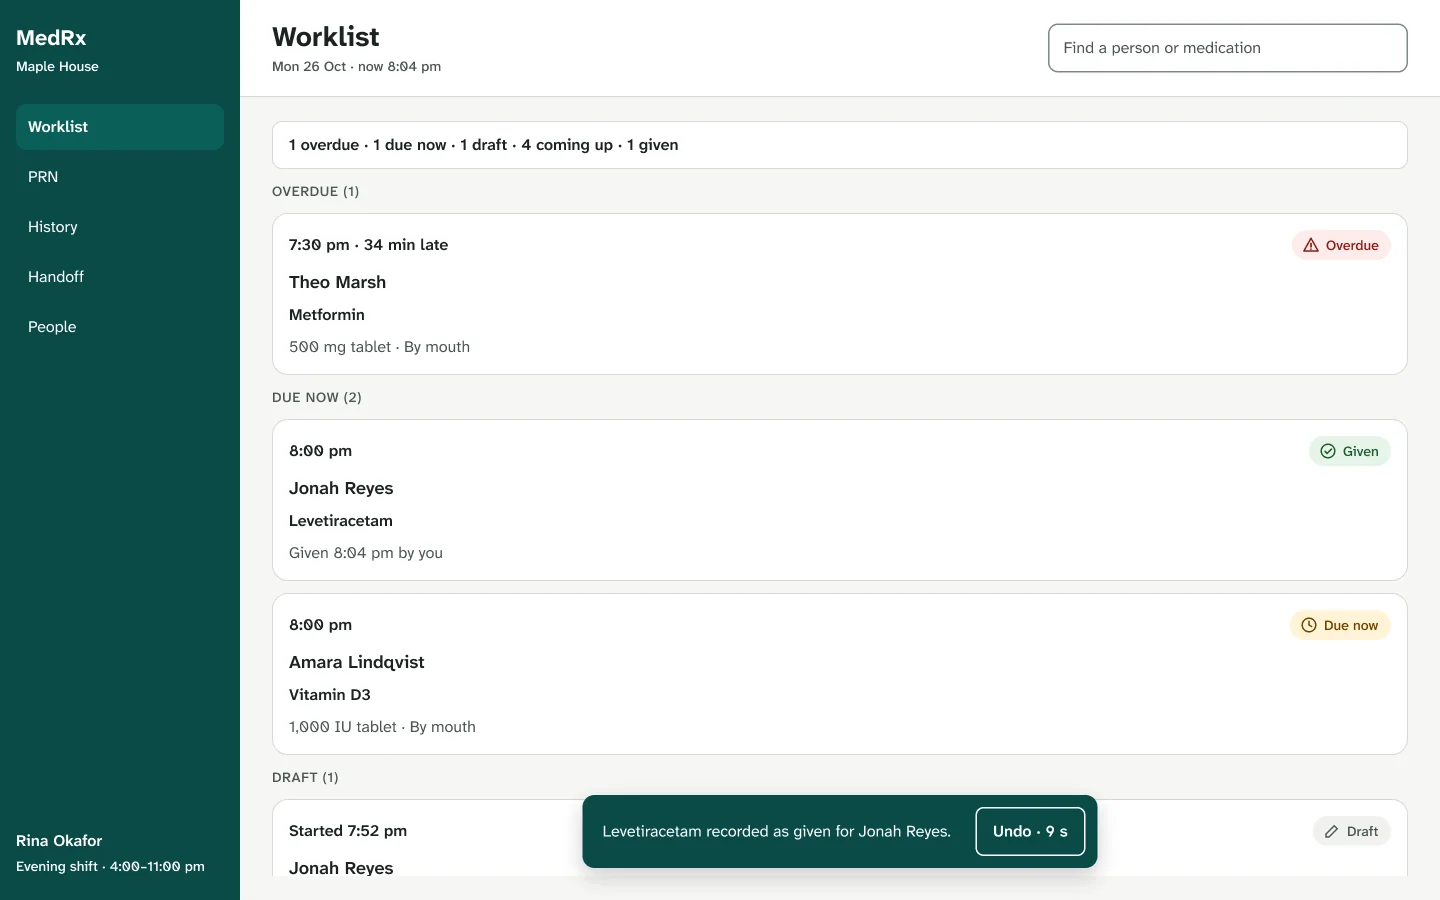Click 'Evening shift · 4:00–11:00 pm' text
1440x900 pixels.
pyautogui.click(x=110, y=867)
